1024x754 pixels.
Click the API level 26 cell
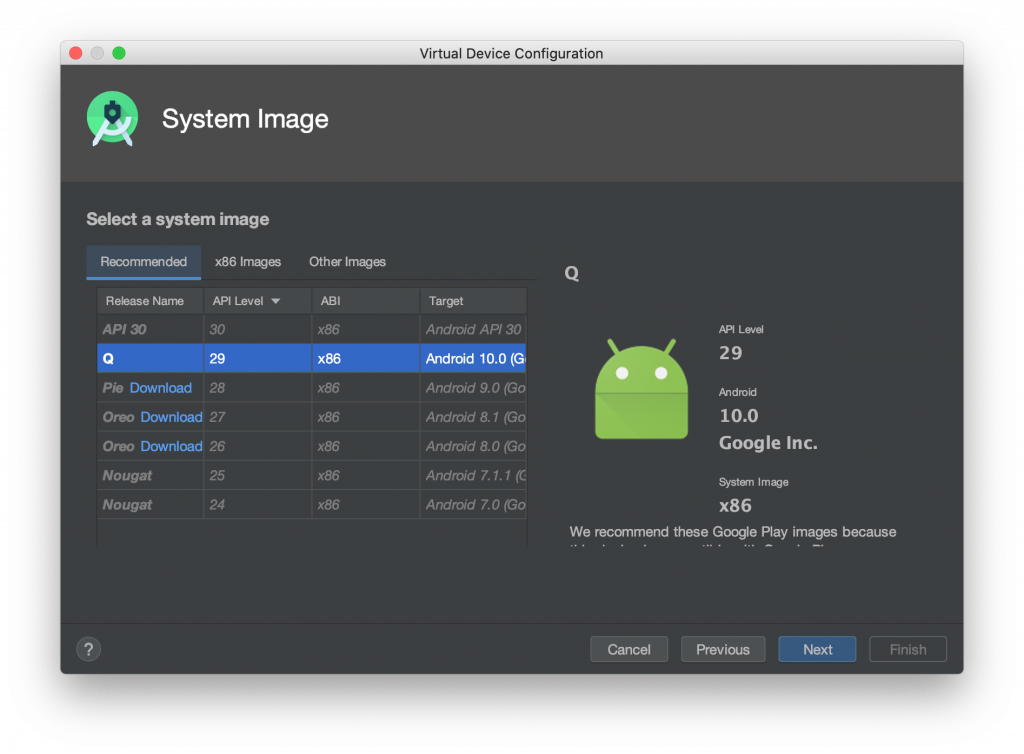258,447
